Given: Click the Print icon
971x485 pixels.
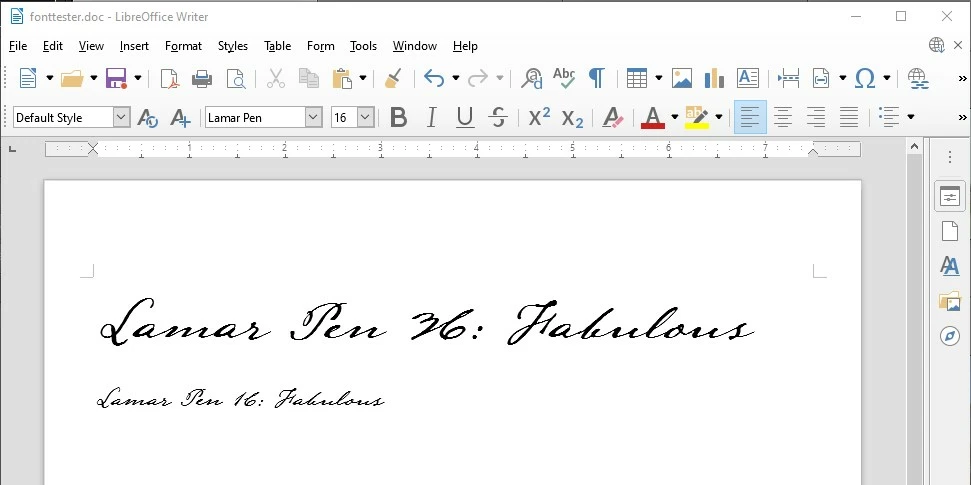Looking at the screenshot, I should point(202,79).
